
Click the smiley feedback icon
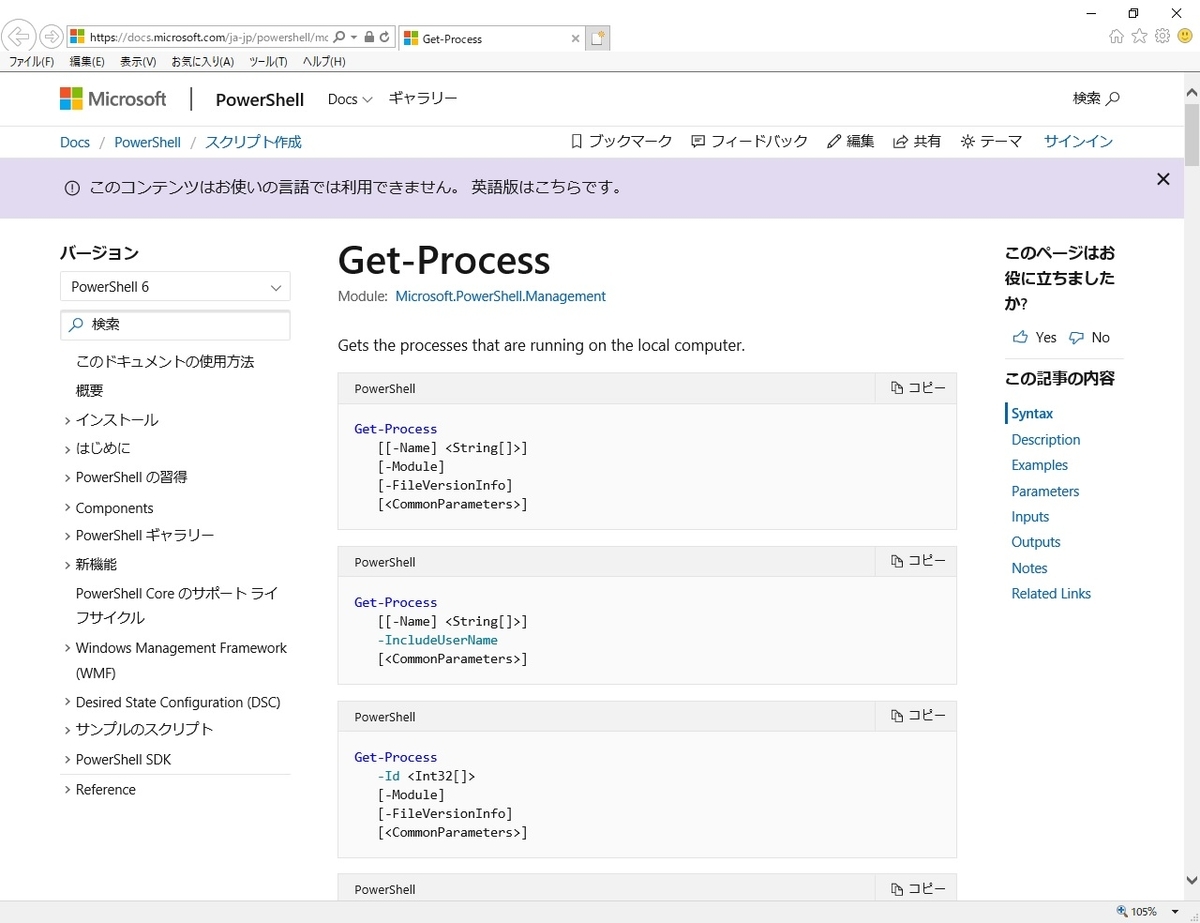1185,37
